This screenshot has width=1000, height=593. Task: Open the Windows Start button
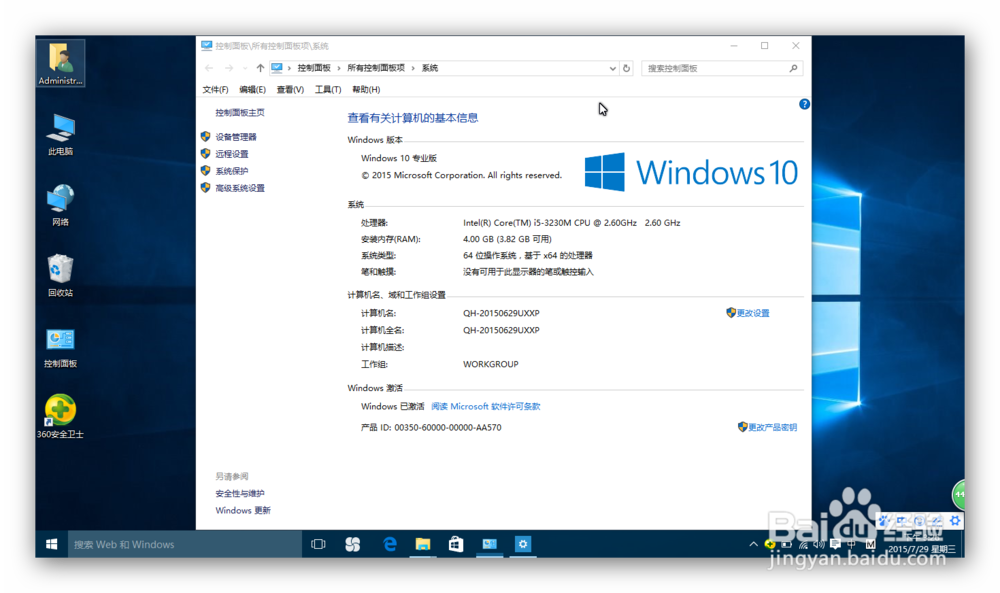click(52, 544)
